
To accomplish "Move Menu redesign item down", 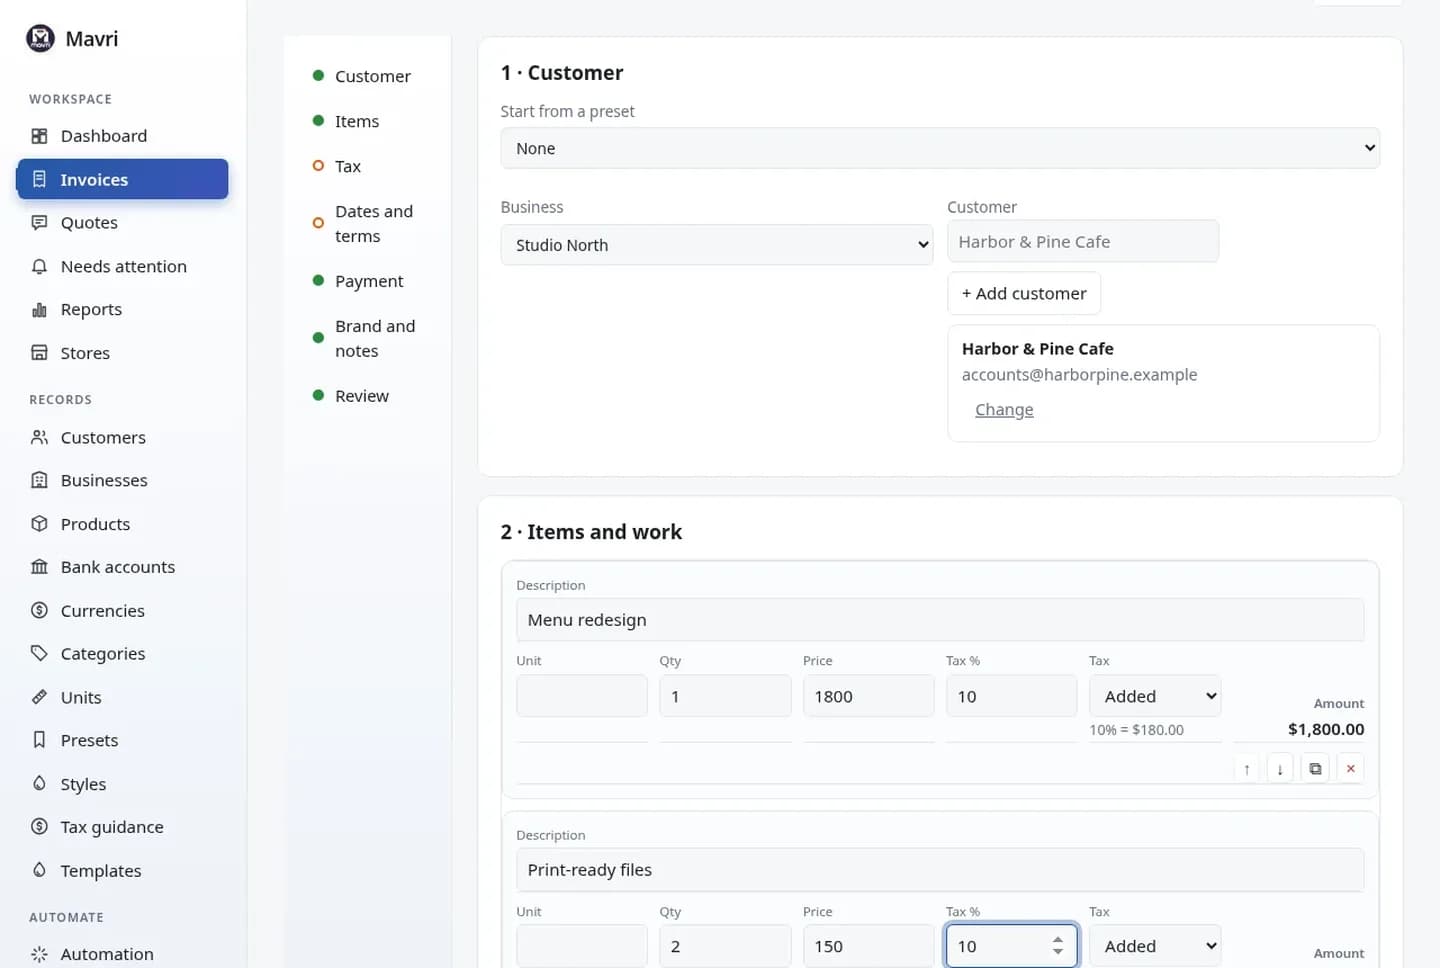I will pyautogui.click(x=1280, y=769).
